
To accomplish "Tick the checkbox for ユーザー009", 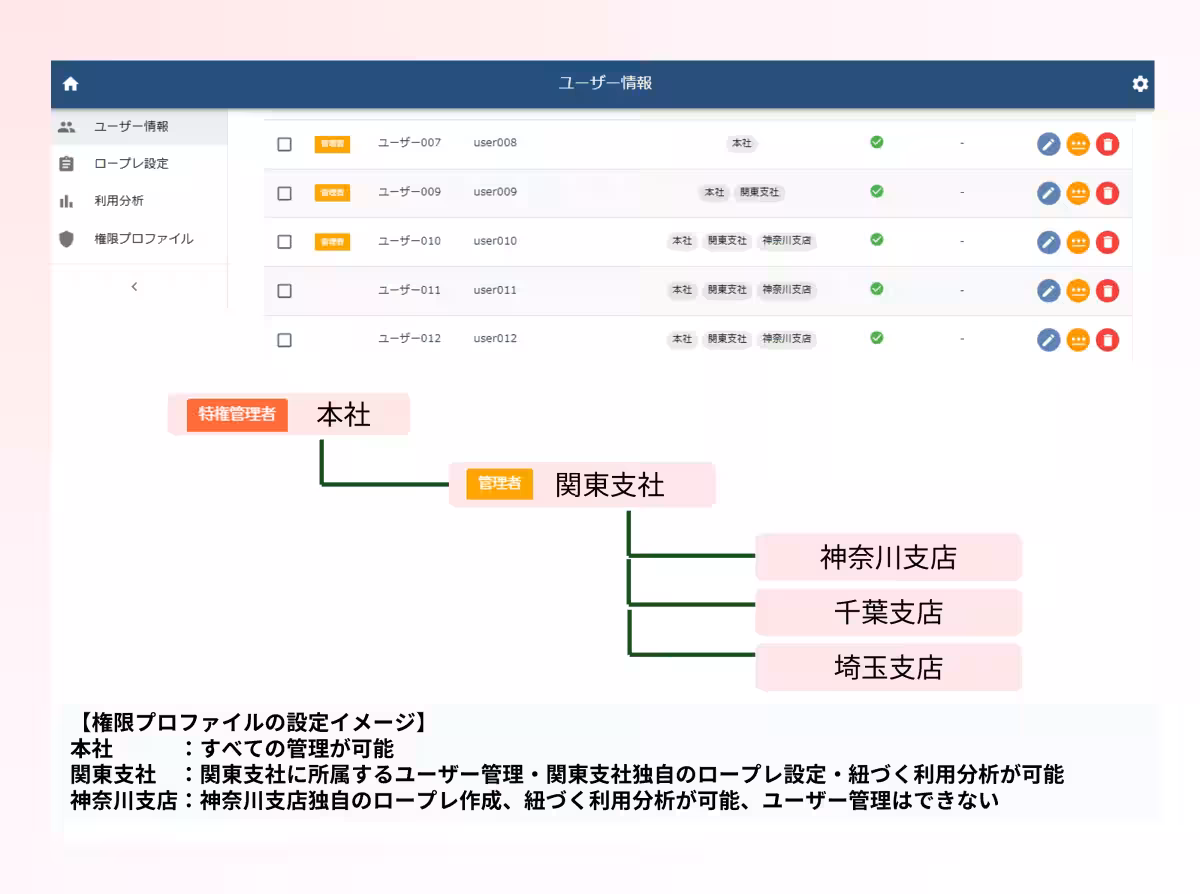I will pyautogui.click(x=284, y=193).
